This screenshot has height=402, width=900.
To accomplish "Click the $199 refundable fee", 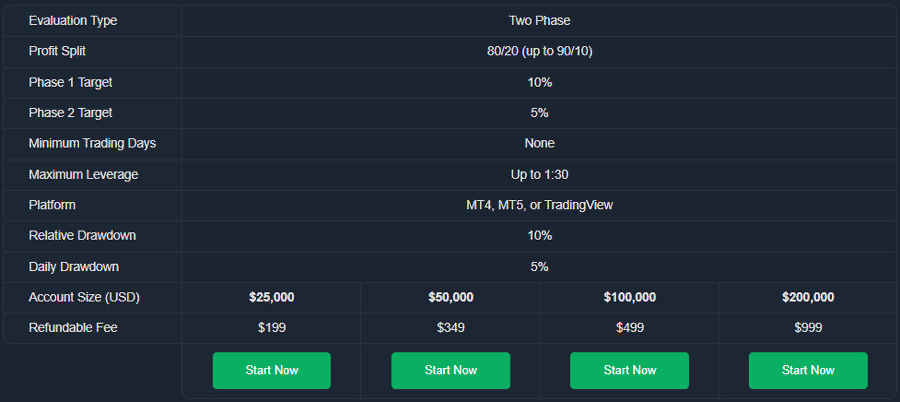I will tap(272, 328).
